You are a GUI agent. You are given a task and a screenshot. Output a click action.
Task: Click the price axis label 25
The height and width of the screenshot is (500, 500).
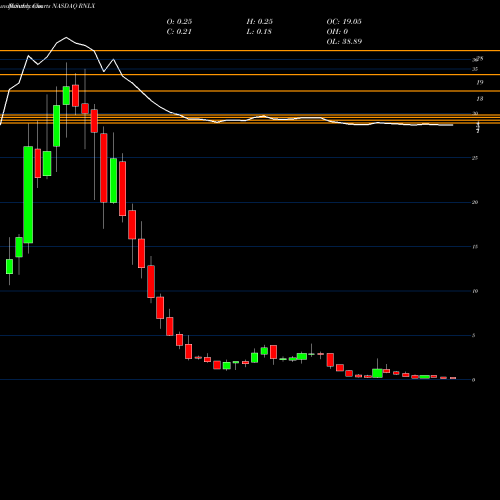coord(475,158)
